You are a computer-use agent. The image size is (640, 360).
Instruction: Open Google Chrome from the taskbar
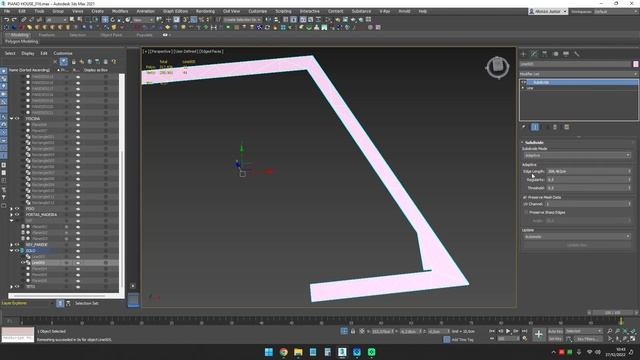[x=283, y=352]
